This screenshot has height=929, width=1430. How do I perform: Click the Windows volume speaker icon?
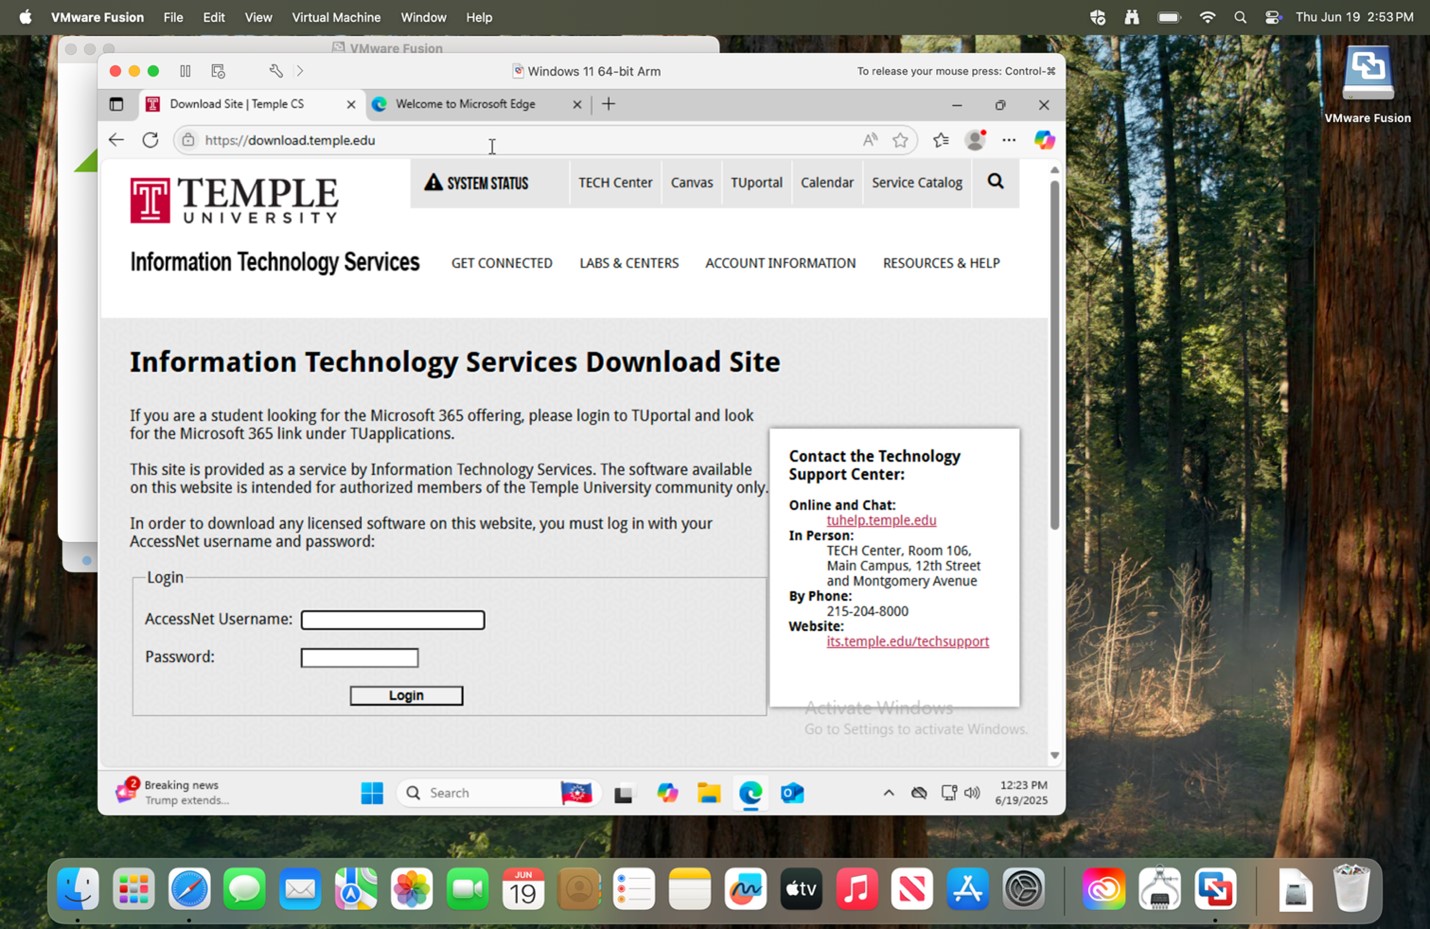pyautogui.click(x=972, y=793)
